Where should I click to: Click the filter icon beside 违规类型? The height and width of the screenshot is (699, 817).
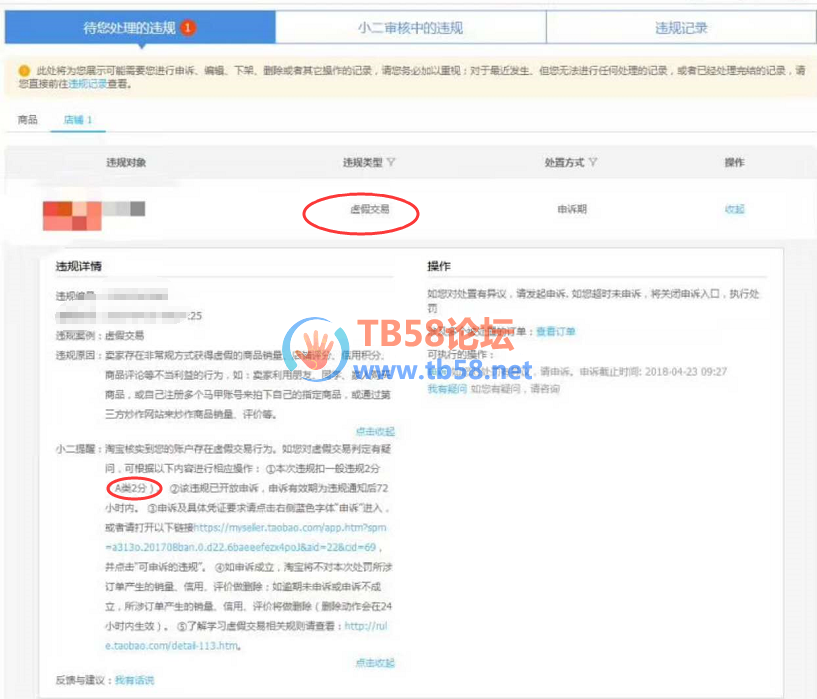tap(391, 163)
